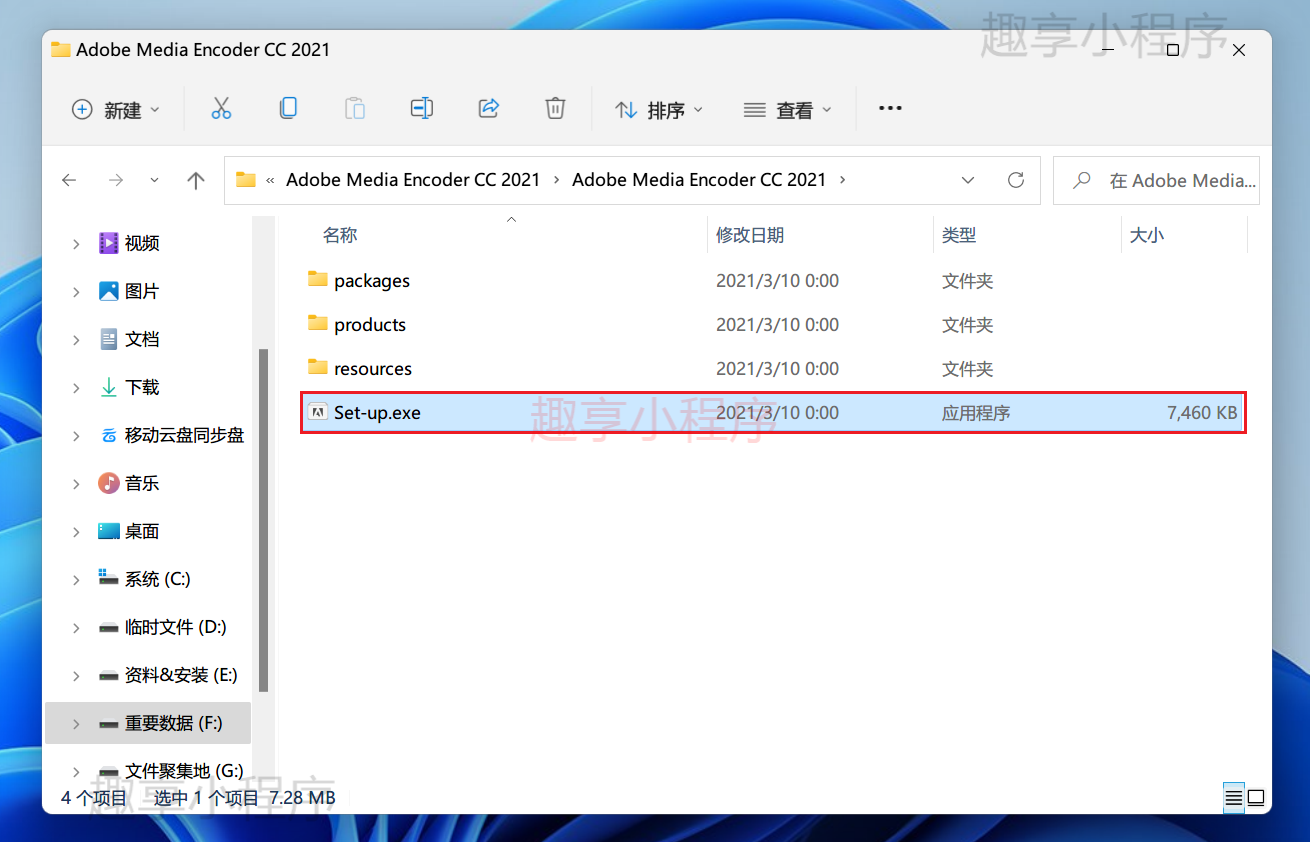Expand the 视频 tree node chevron
1310x842 pixels.
[76, 243]
